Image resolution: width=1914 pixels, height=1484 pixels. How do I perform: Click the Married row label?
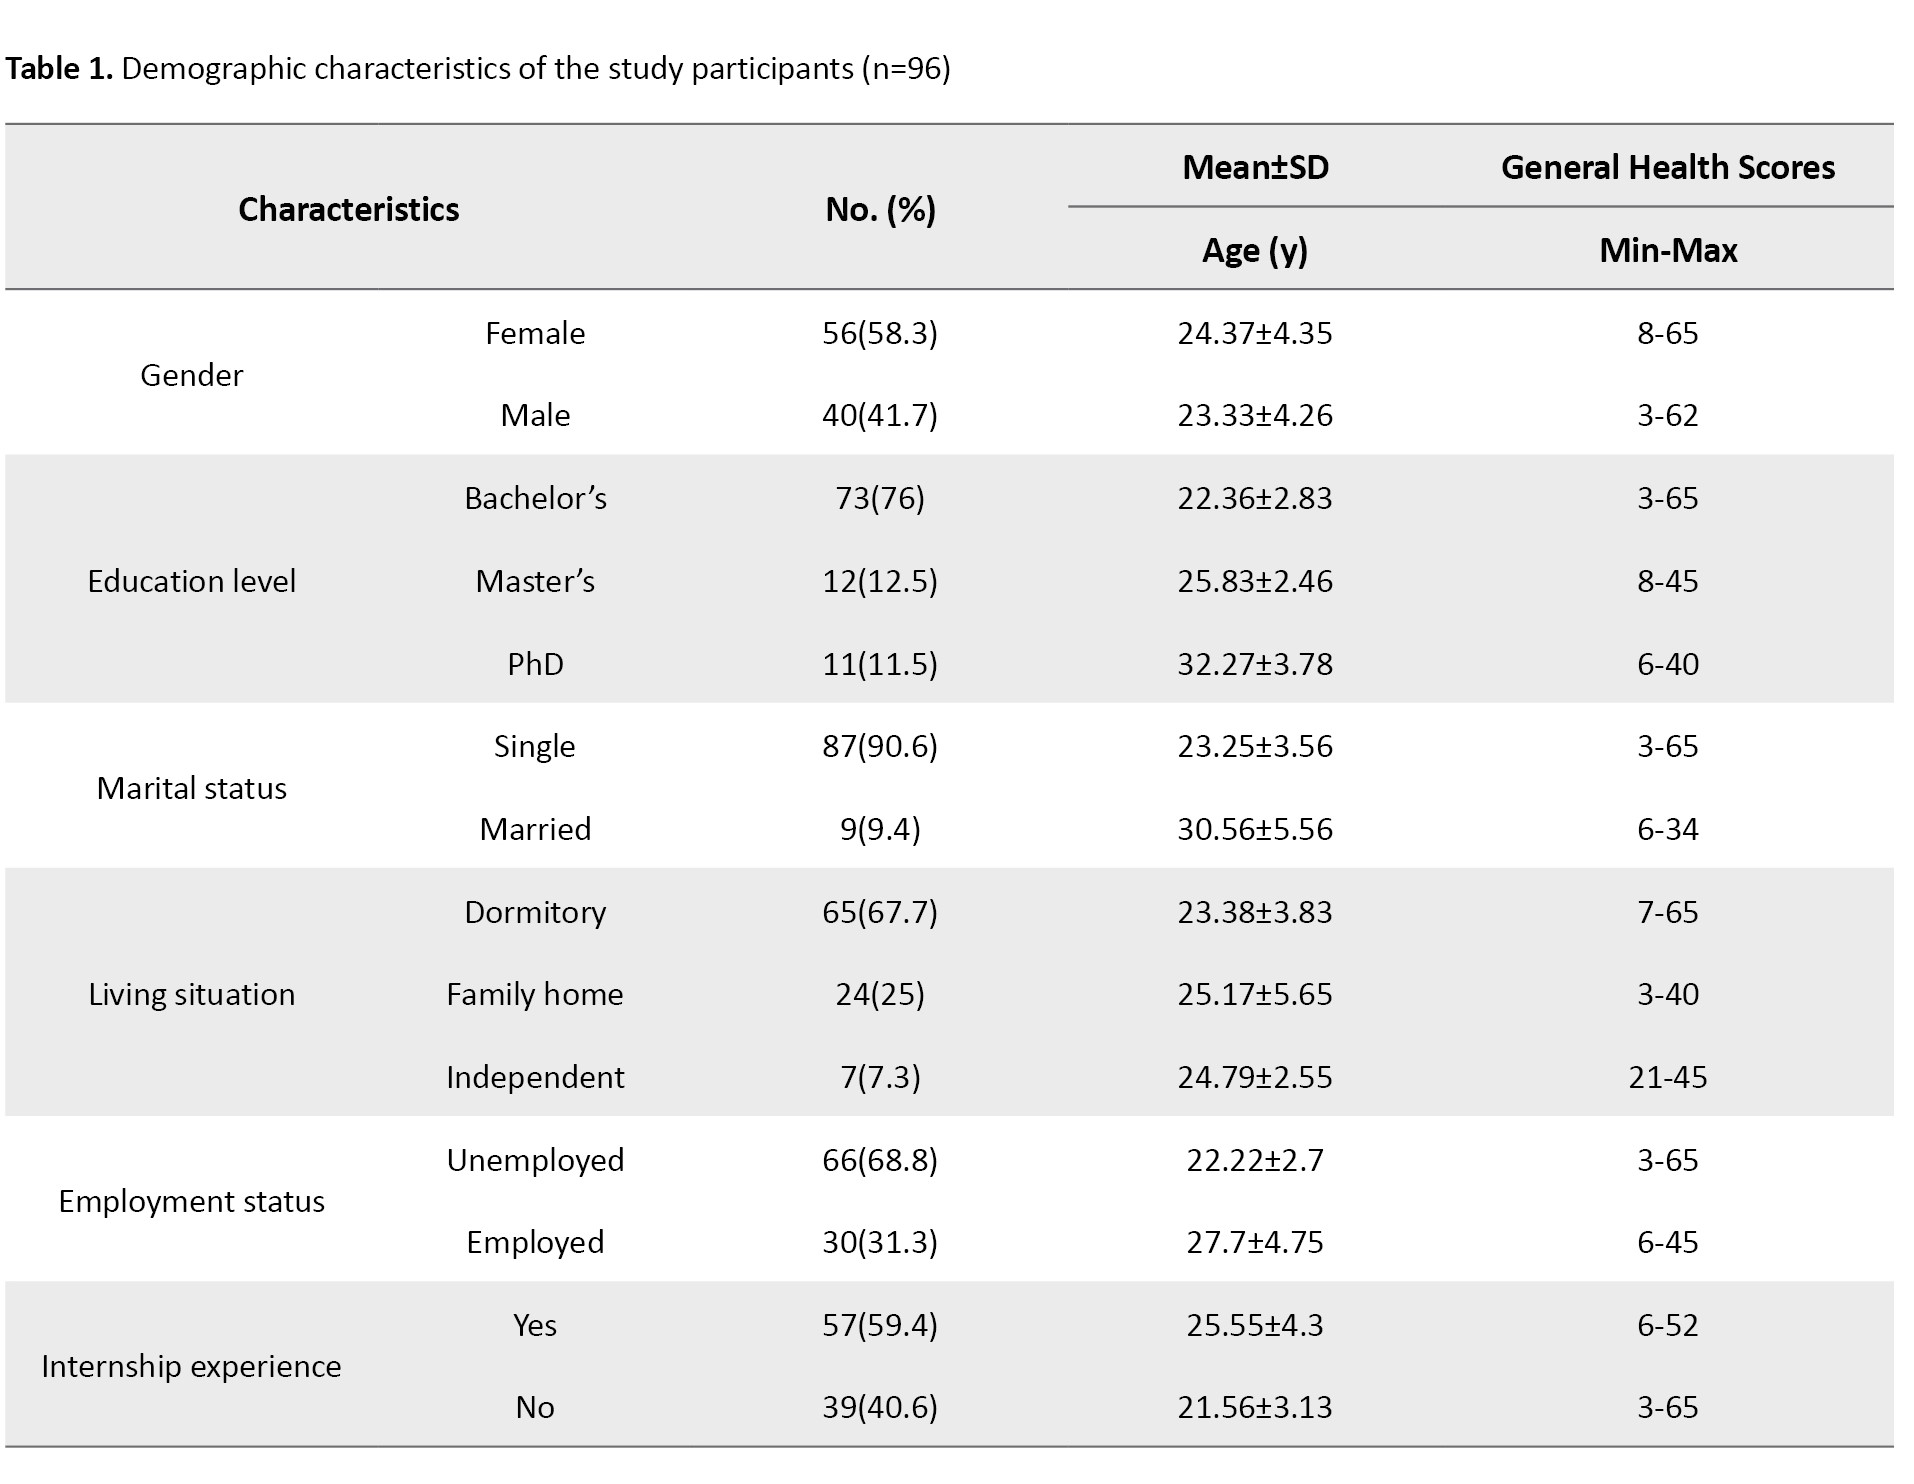pos(535,829)
